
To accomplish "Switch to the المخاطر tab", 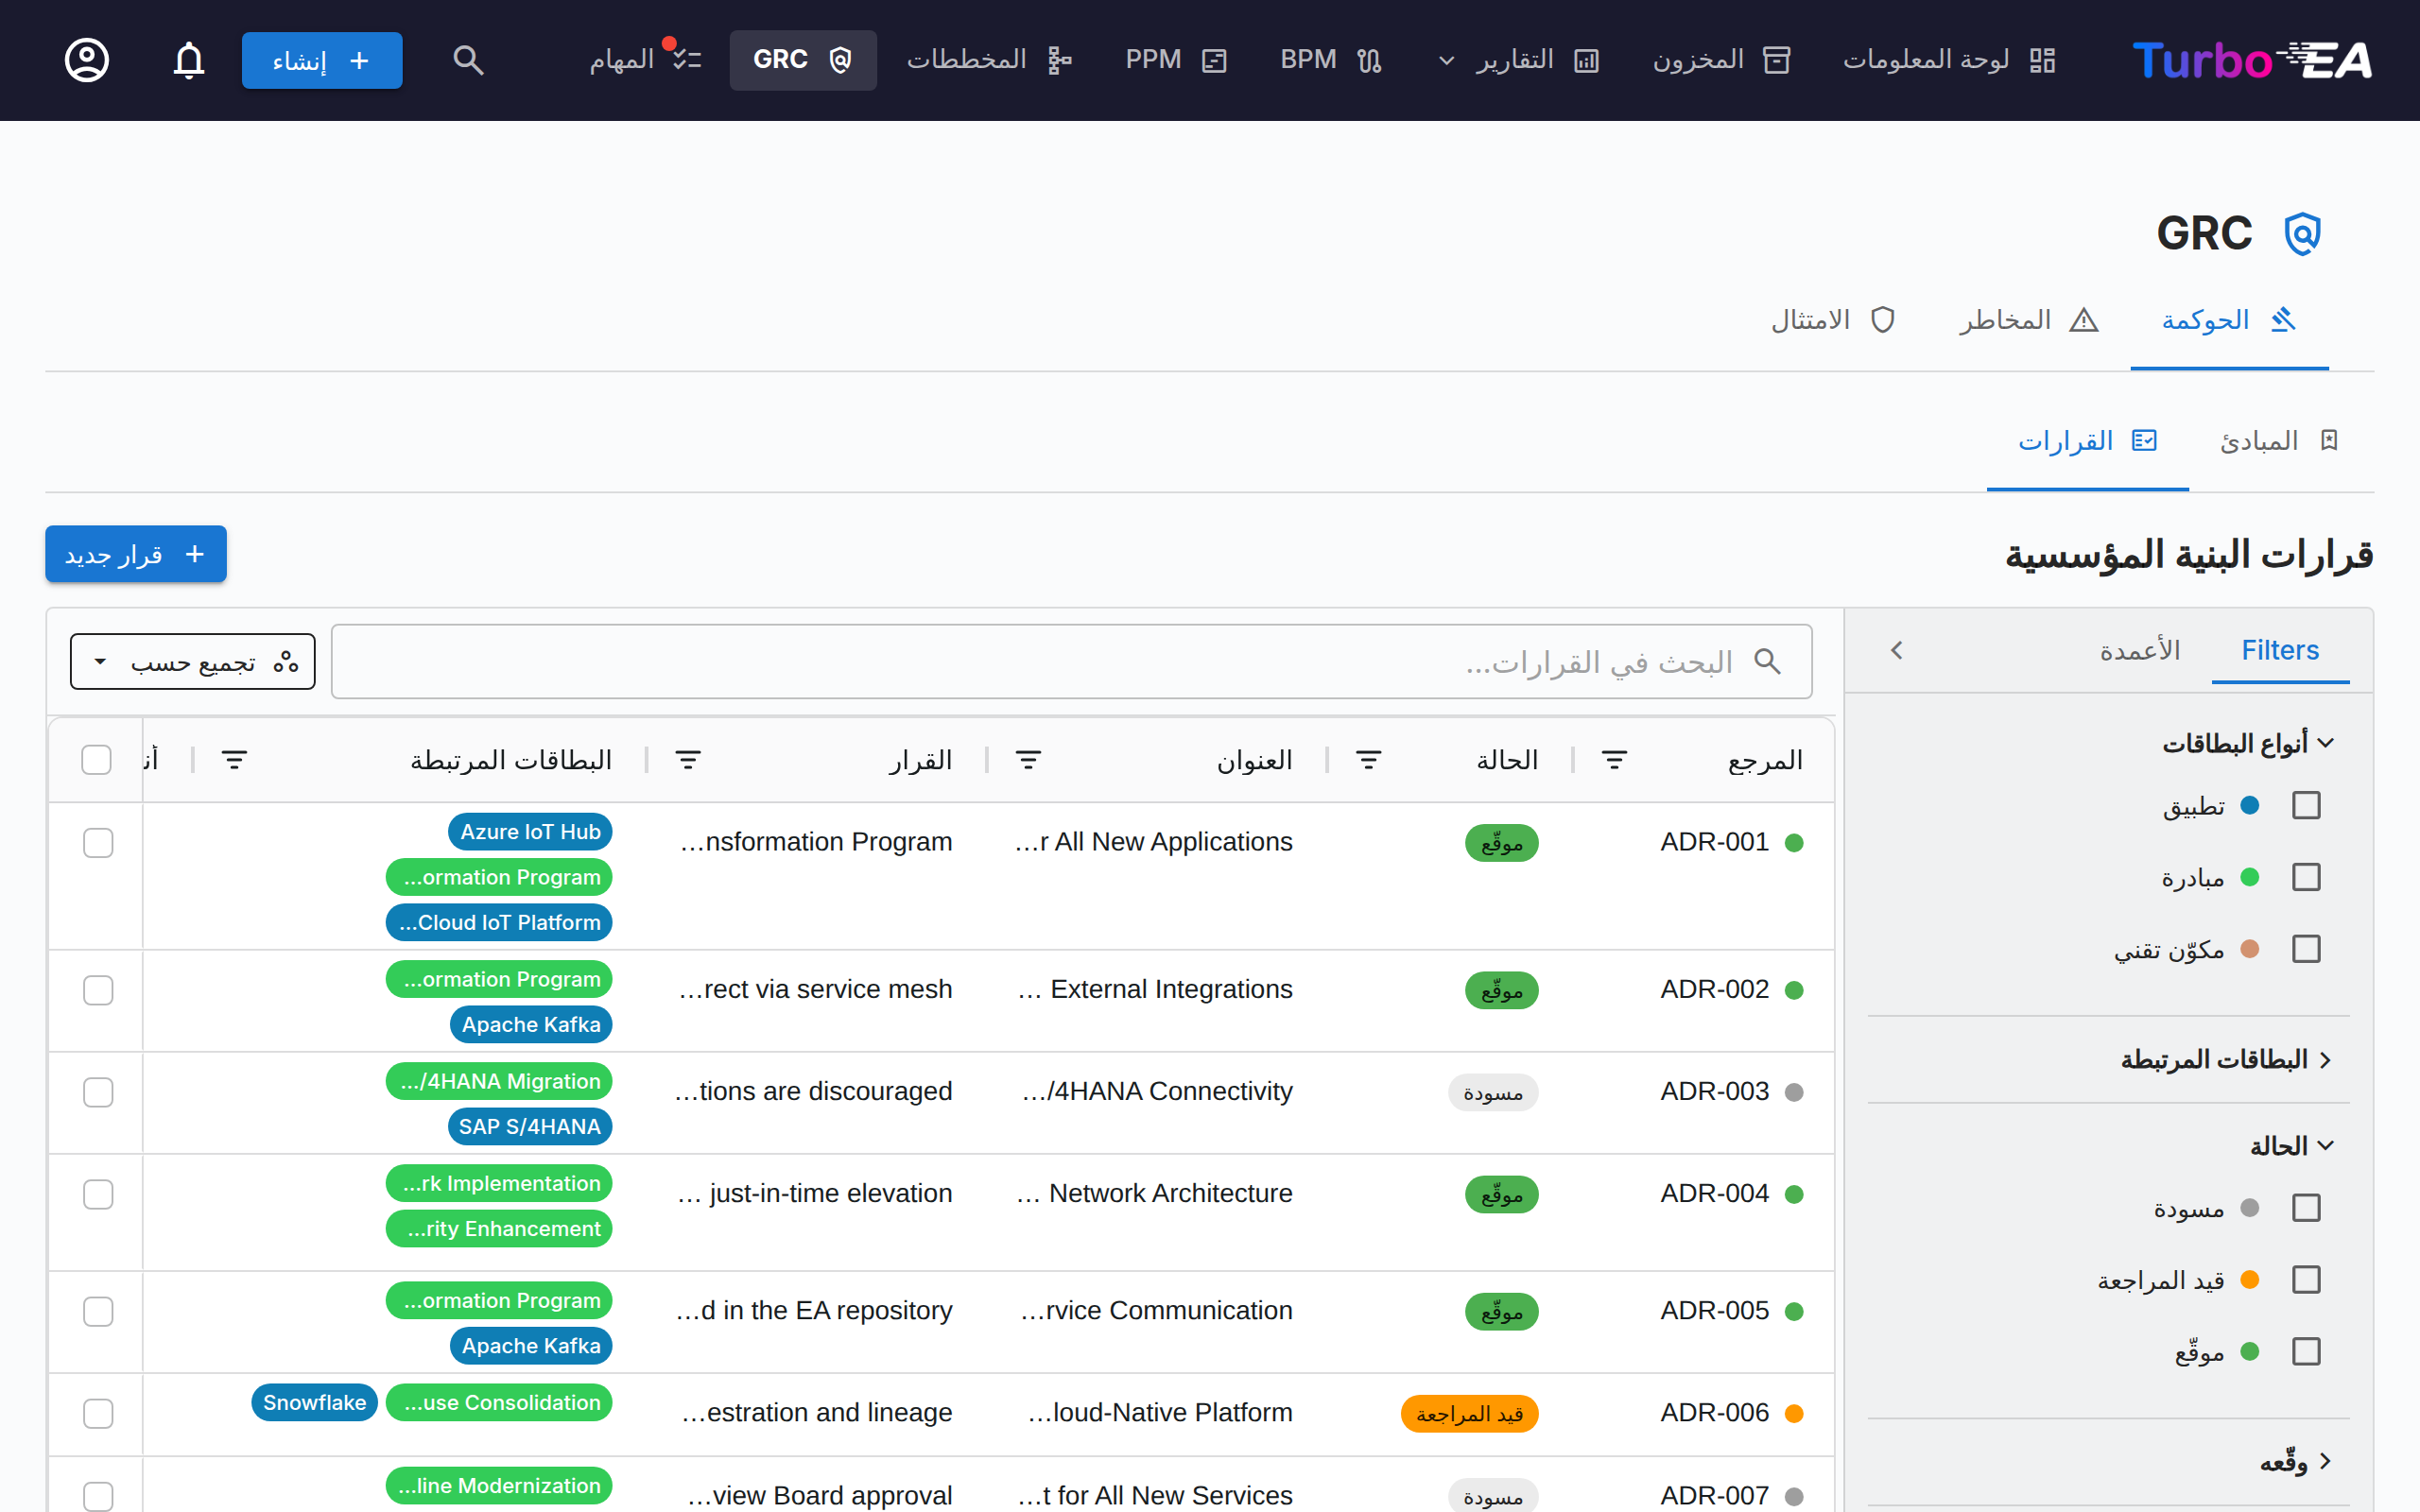I will point(2029,320).
